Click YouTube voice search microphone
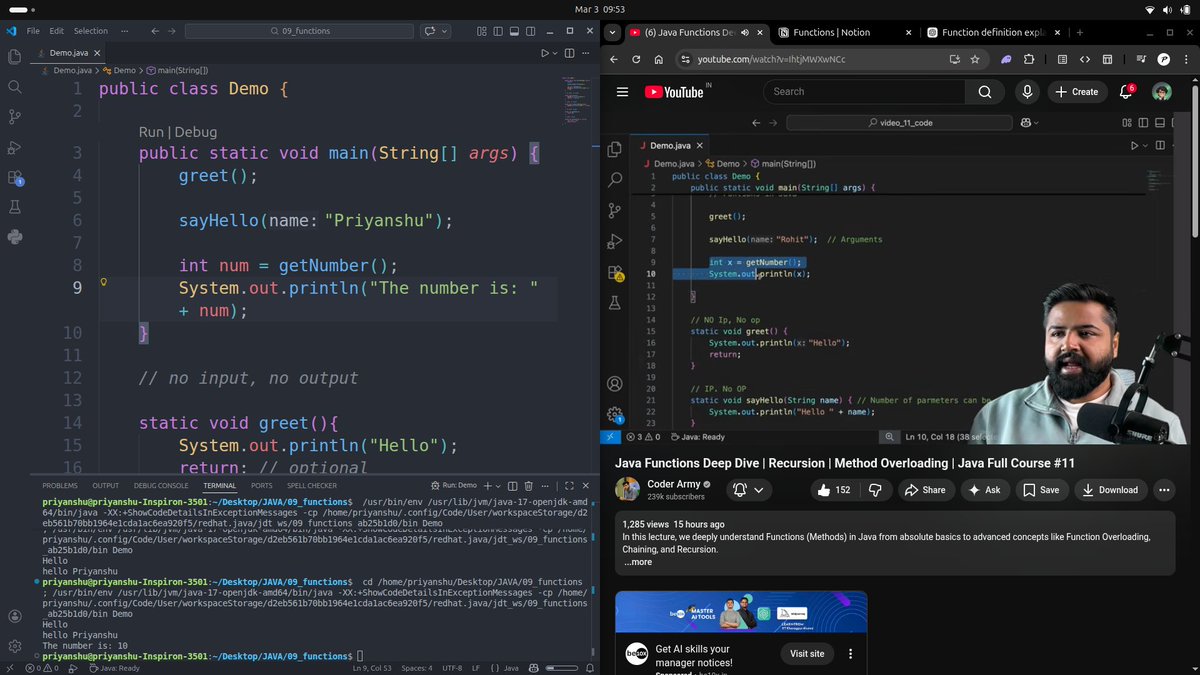This screenshot has height=675, width=1200. pyautogui.click(x=1027, y=92)
